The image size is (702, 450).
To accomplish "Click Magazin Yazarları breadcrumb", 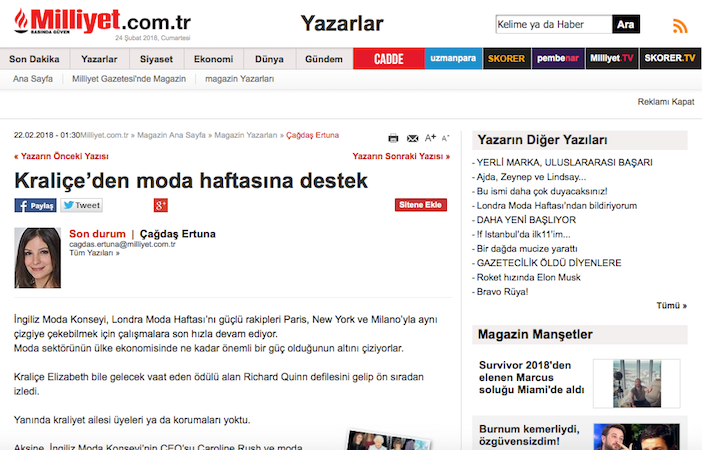I will pyautogui.click(x=246, y=135).
